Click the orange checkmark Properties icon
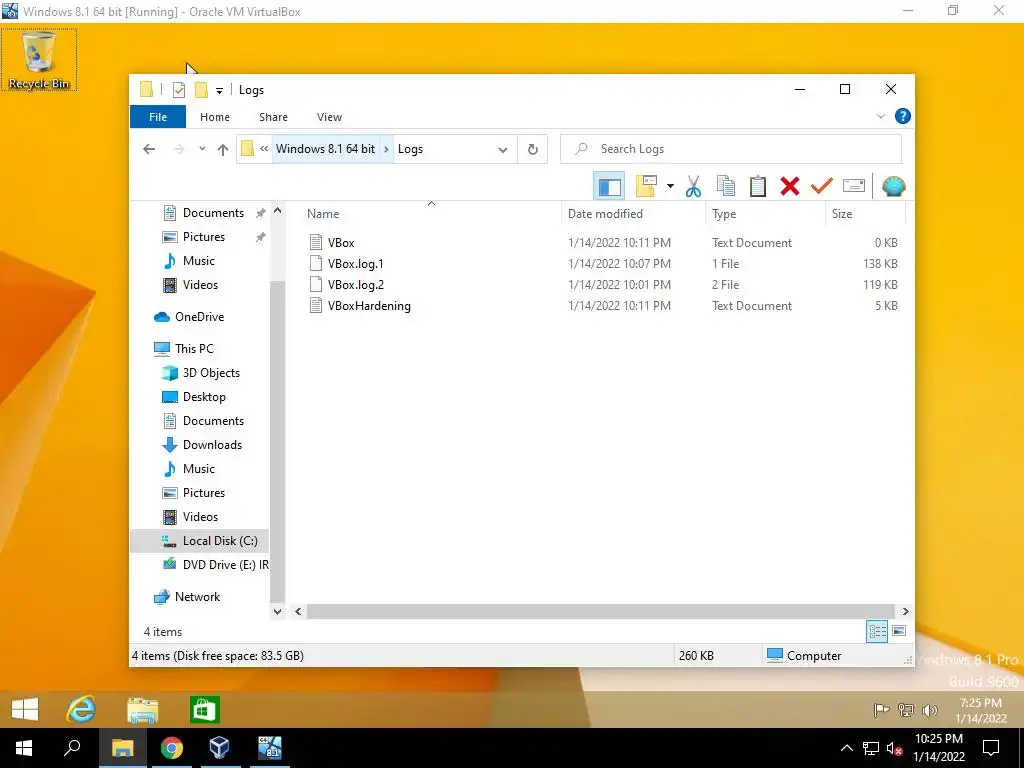This screenshot has height=768, width=1024. point(822,186)
